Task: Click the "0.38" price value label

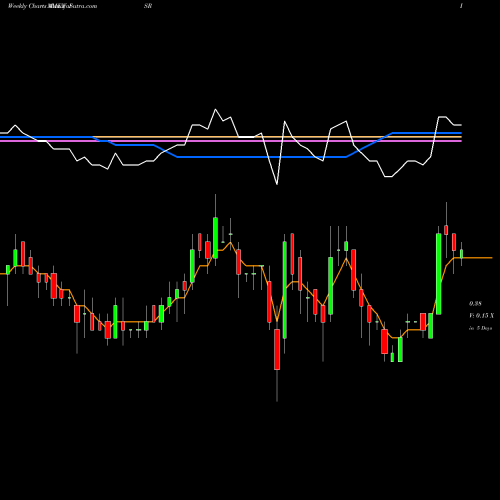Action: click(475, 304)
